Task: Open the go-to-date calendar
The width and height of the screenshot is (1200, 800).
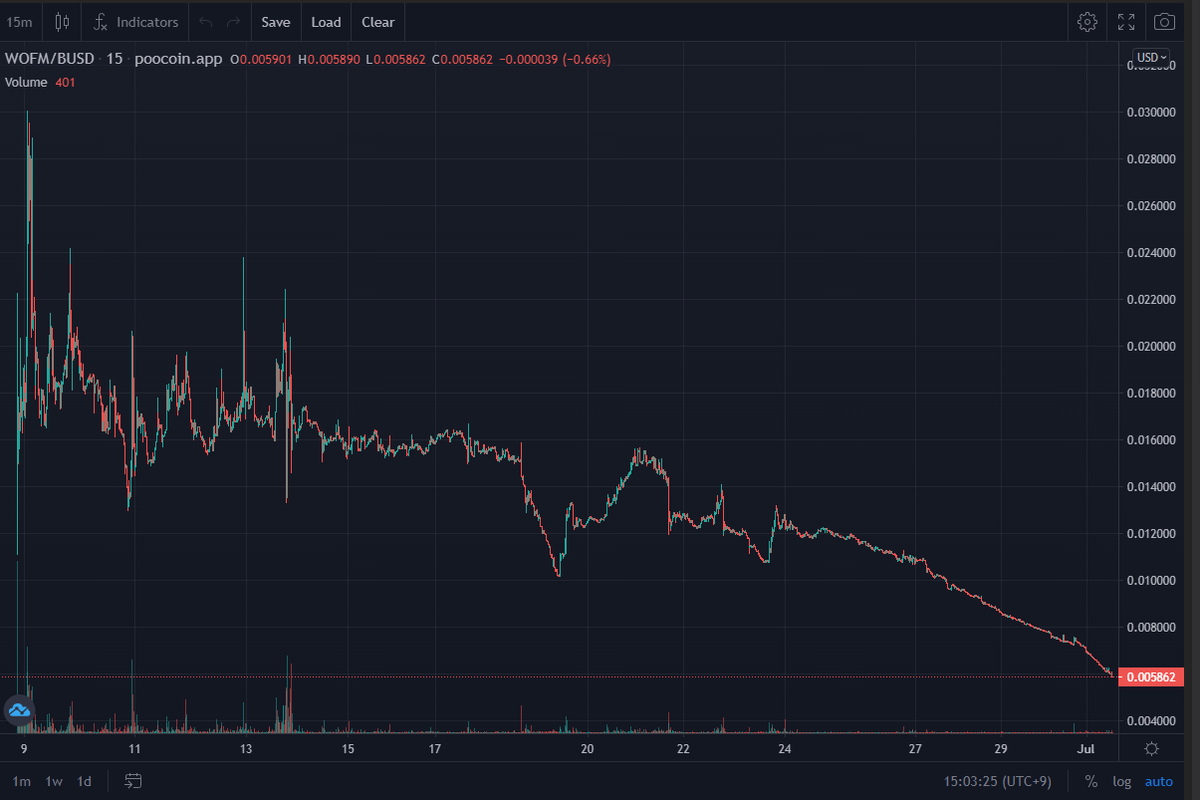Action: click(x=133, y=781)
